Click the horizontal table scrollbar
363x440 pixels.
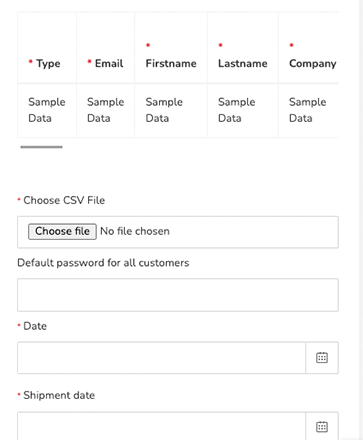tap(41, 147)
